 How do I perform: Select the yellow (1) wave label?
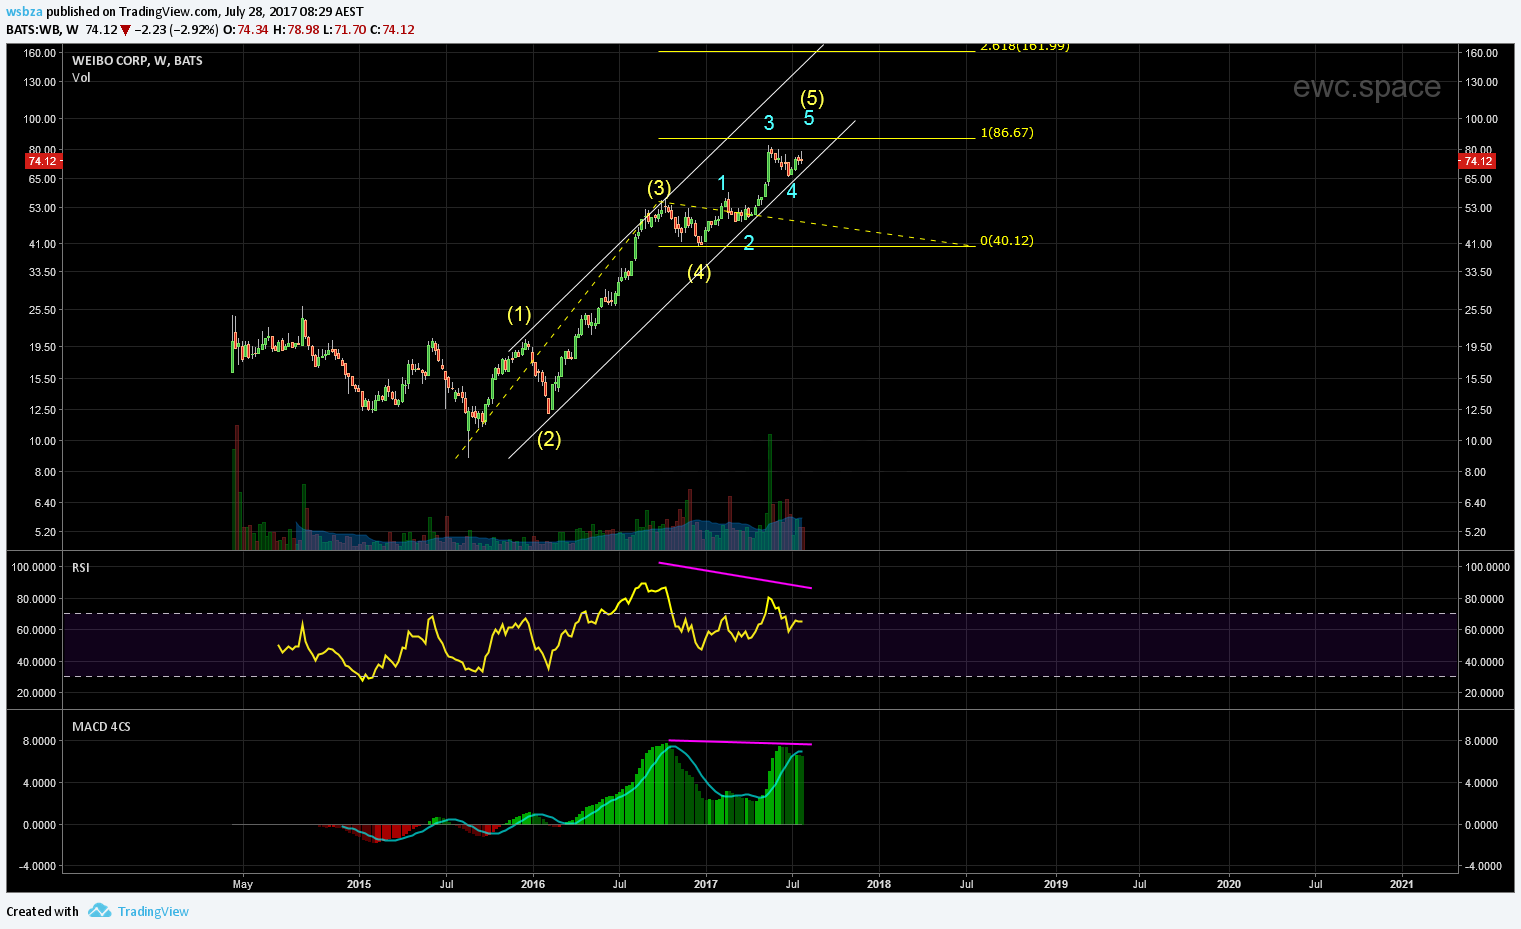[x=518, y=314]
